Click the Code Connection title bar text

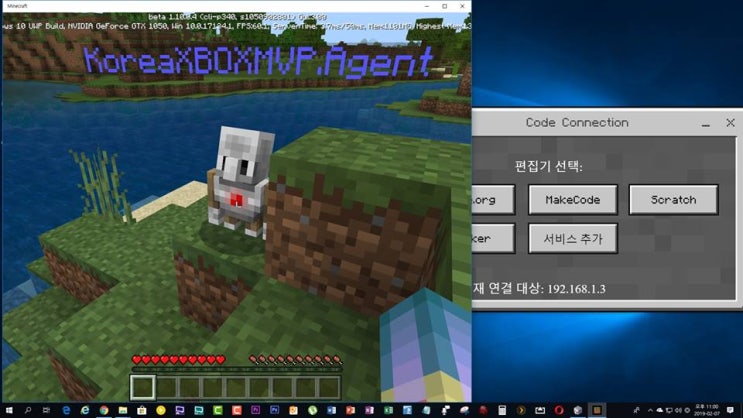[x=577, y=122]
